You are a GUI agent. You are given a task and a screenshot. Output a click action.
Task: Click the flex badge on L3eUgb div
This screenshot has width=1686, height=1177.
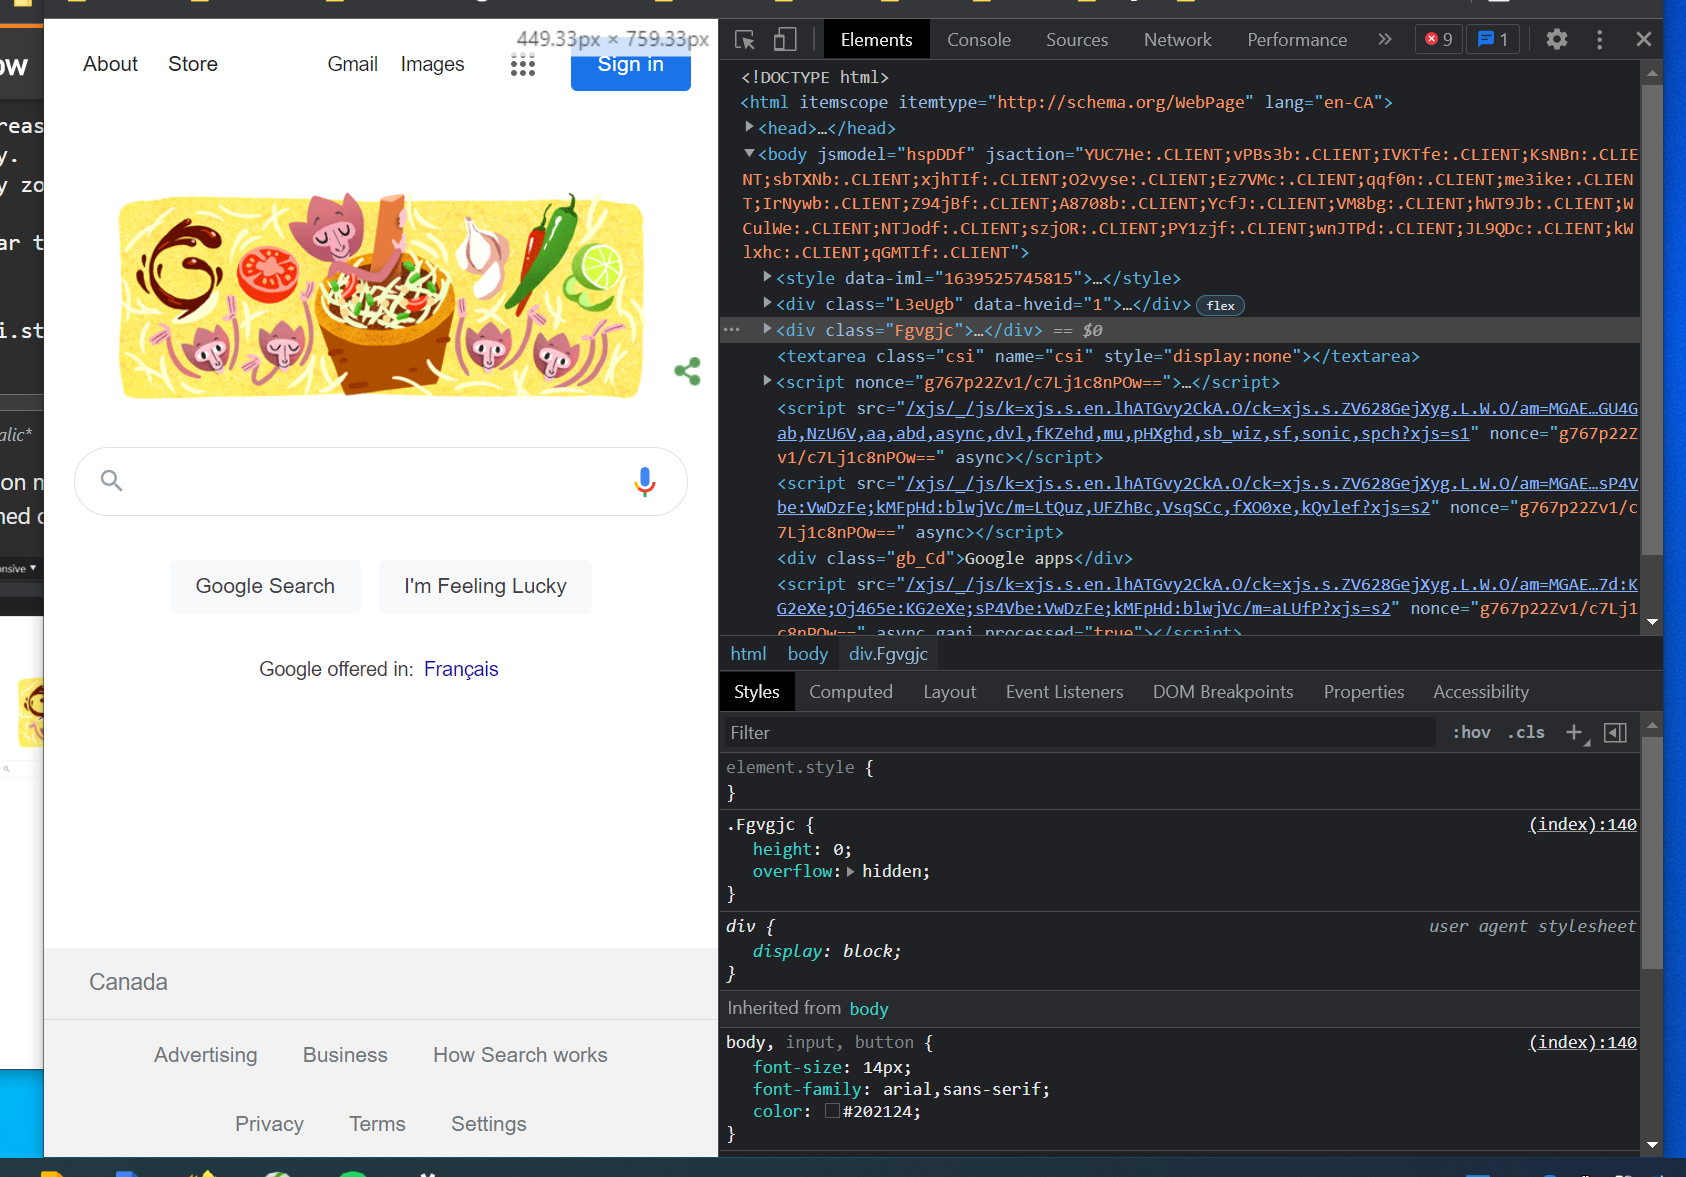pos(1221,306)
